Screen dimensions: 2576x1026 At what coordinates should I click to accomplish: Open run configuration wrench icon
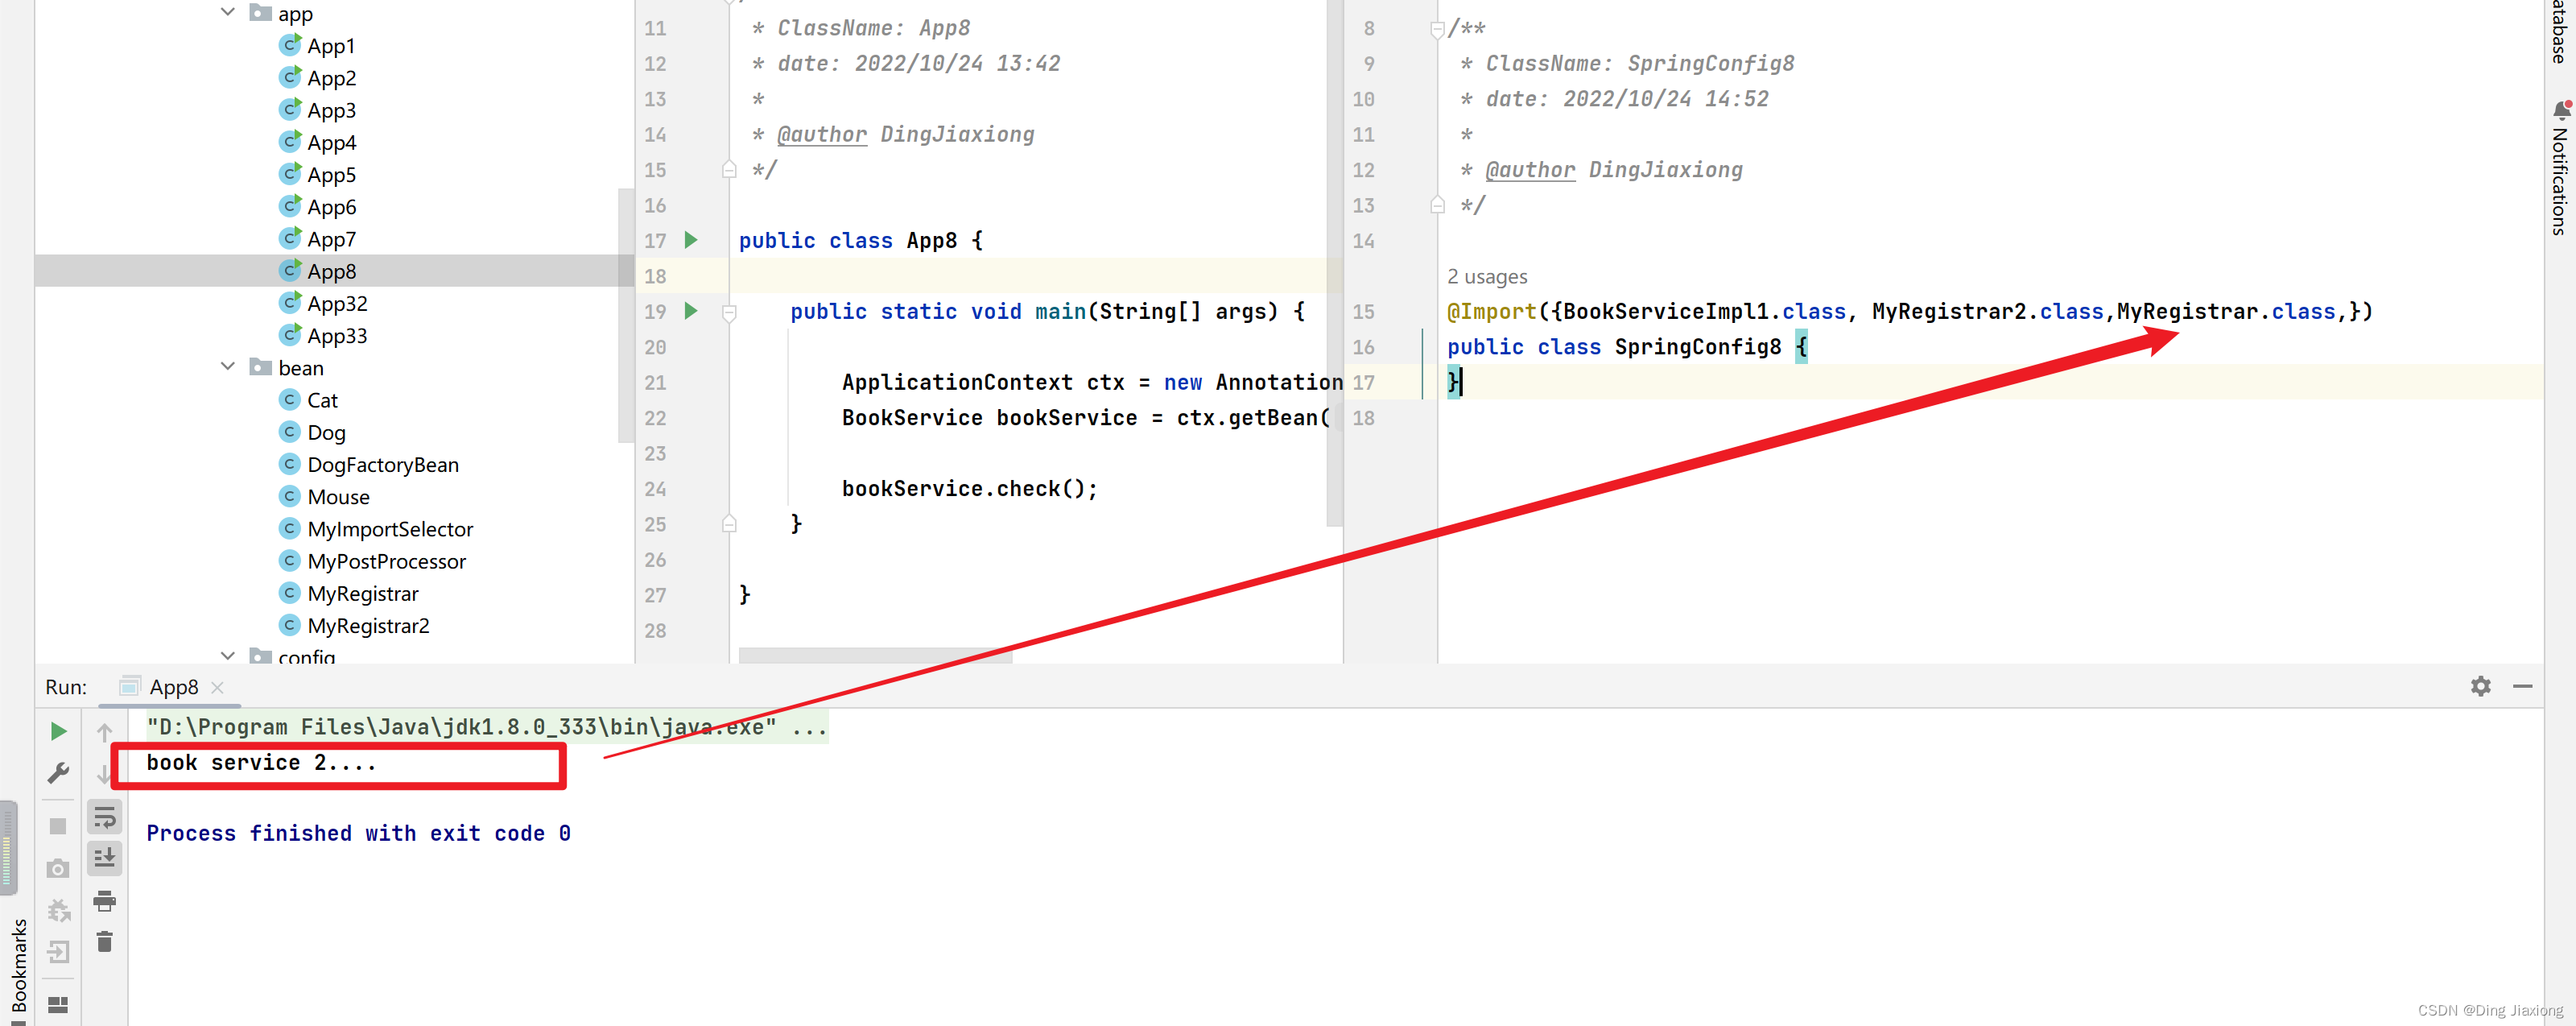pos(58,773)
